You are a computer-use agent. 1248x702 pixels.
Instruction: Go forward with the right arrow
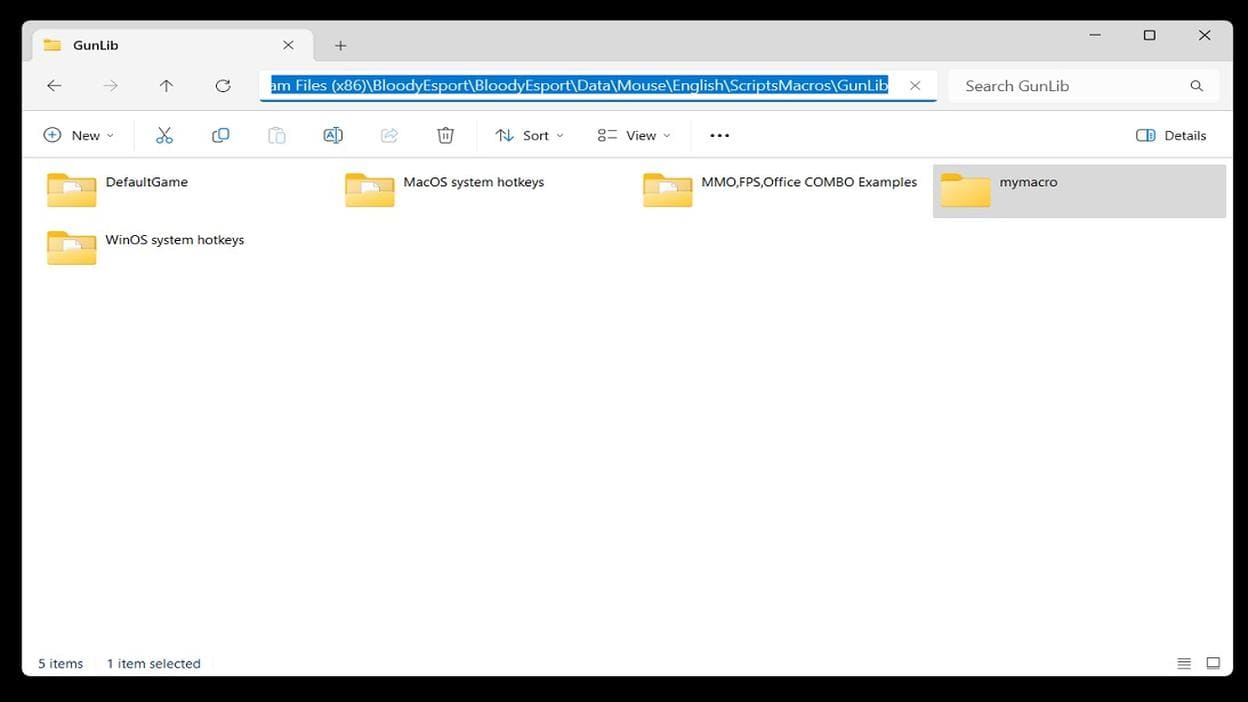point(110,86)
